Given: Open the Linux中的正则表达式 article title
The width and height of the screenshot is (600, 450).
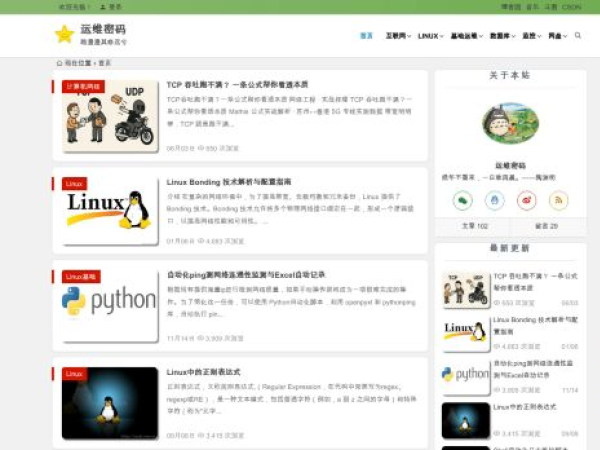Looking at the screenshot, I should pos(204,372).
